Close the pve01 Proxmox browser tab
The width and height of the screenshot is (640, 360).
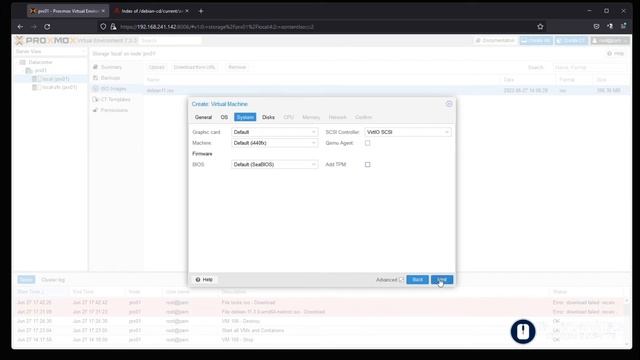pyautogui.click(x=103, y=11)
